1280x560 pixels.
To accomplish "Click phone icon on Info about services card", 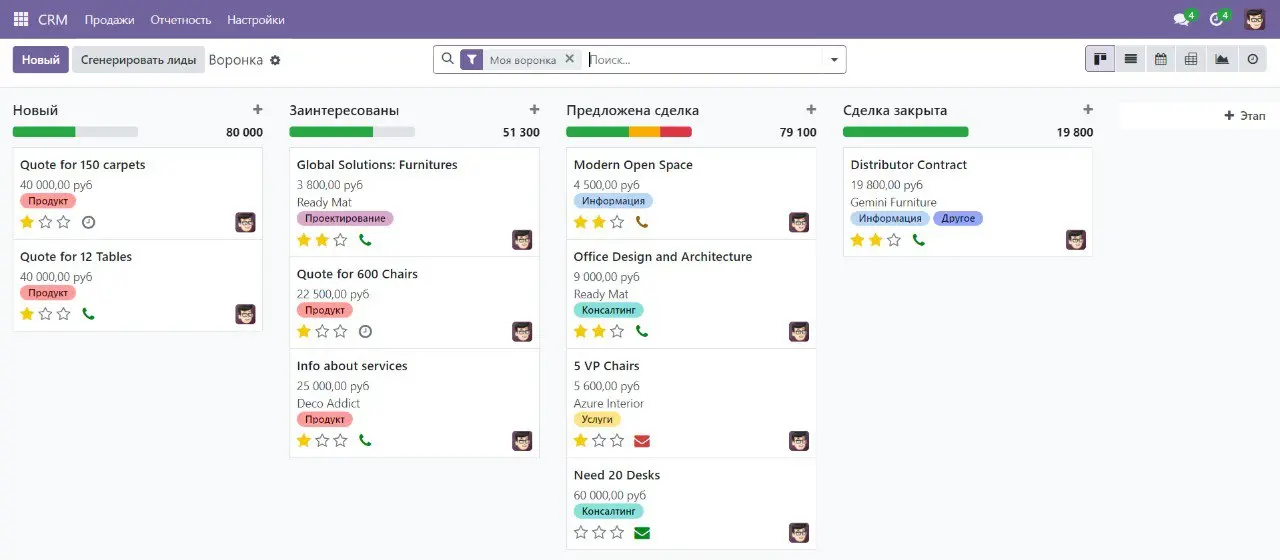I will point(365,440).
